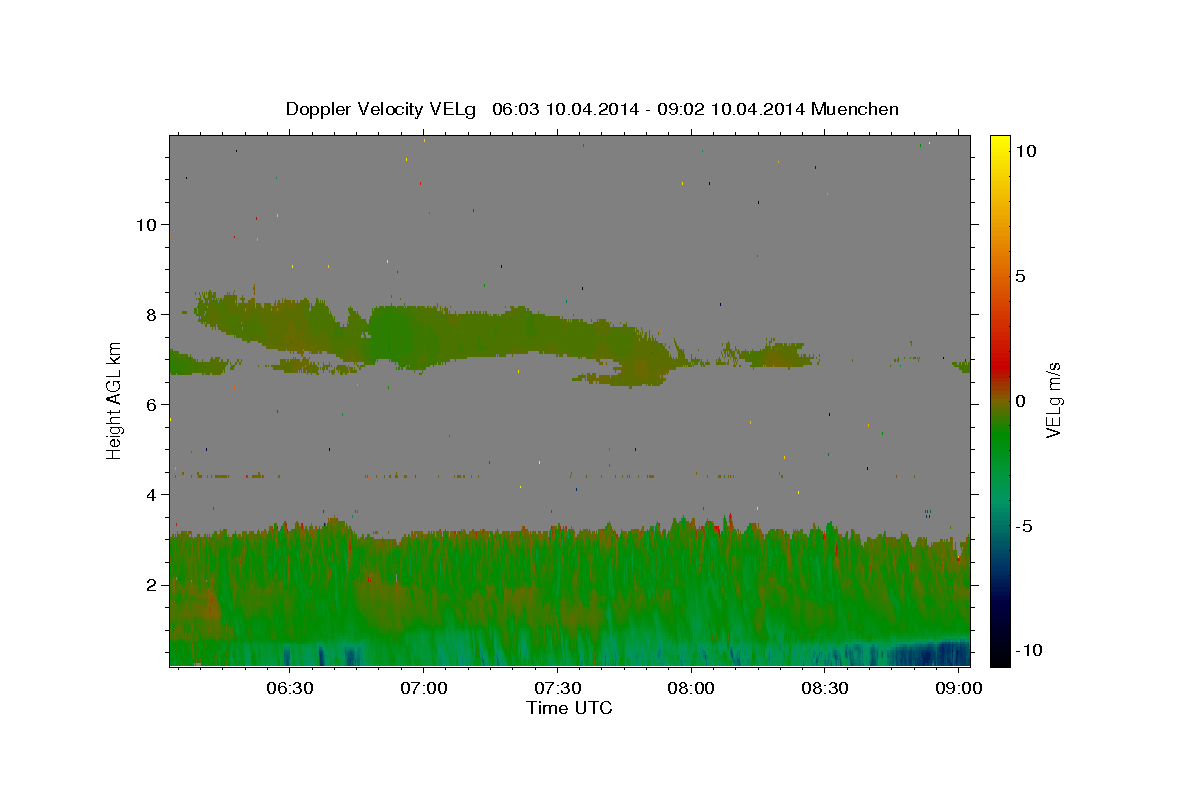Click the 4 km height tick label
Screen dimensions: 1200x800
pyautogui.click(x=152, y=495)
